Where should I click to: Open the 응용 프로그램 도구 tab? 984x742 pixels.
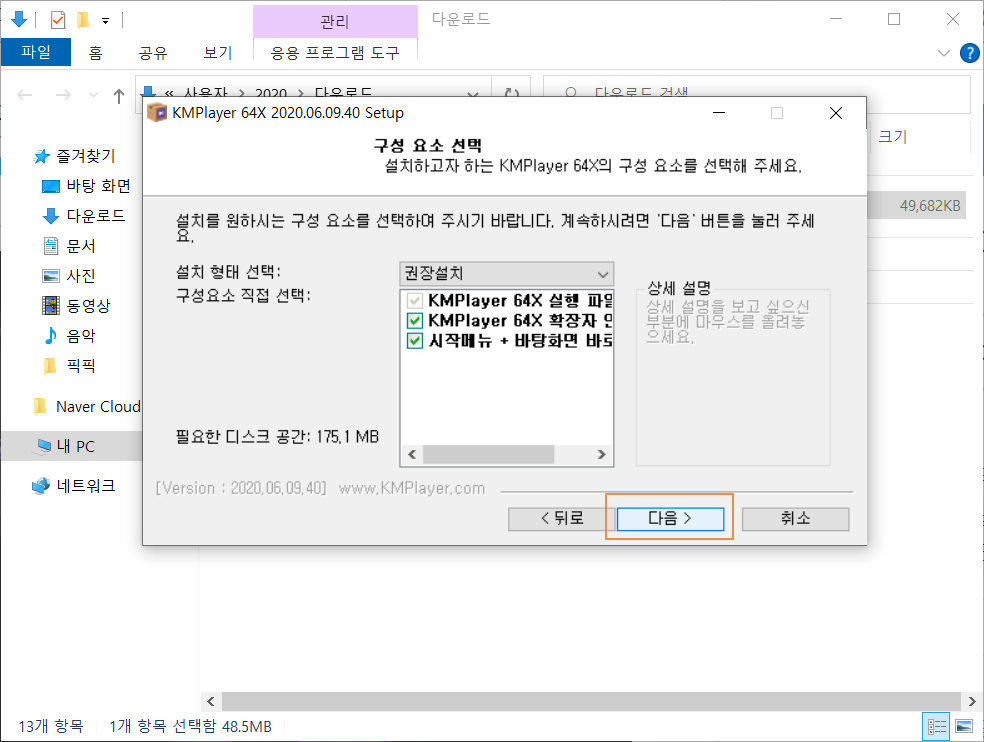pyautogui.click(x=335, y=53)
